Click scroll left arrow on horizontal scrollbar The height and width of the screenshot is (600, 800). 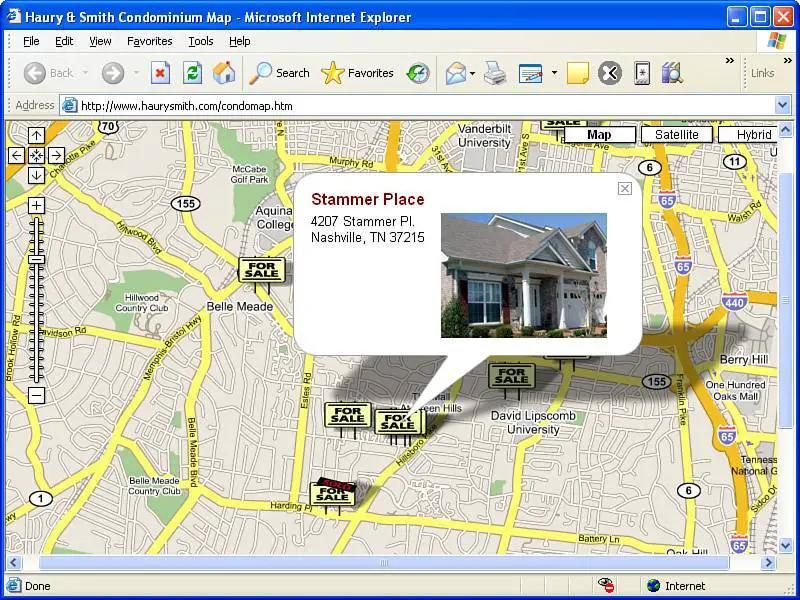14,563
